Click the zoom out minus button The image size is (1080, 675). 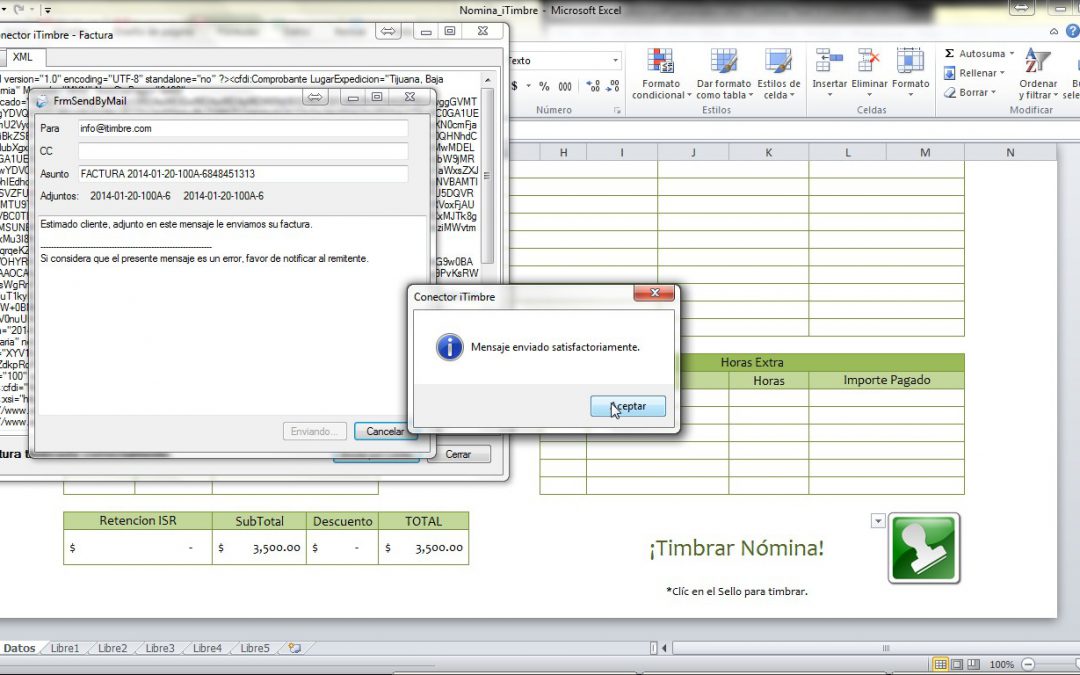[1027, 664]
